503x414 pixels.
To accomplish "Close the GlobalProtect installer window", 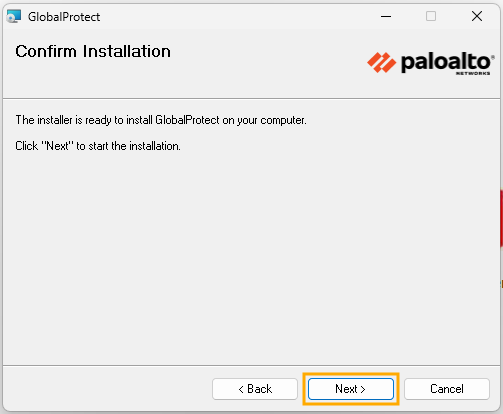I will (477, 16).
